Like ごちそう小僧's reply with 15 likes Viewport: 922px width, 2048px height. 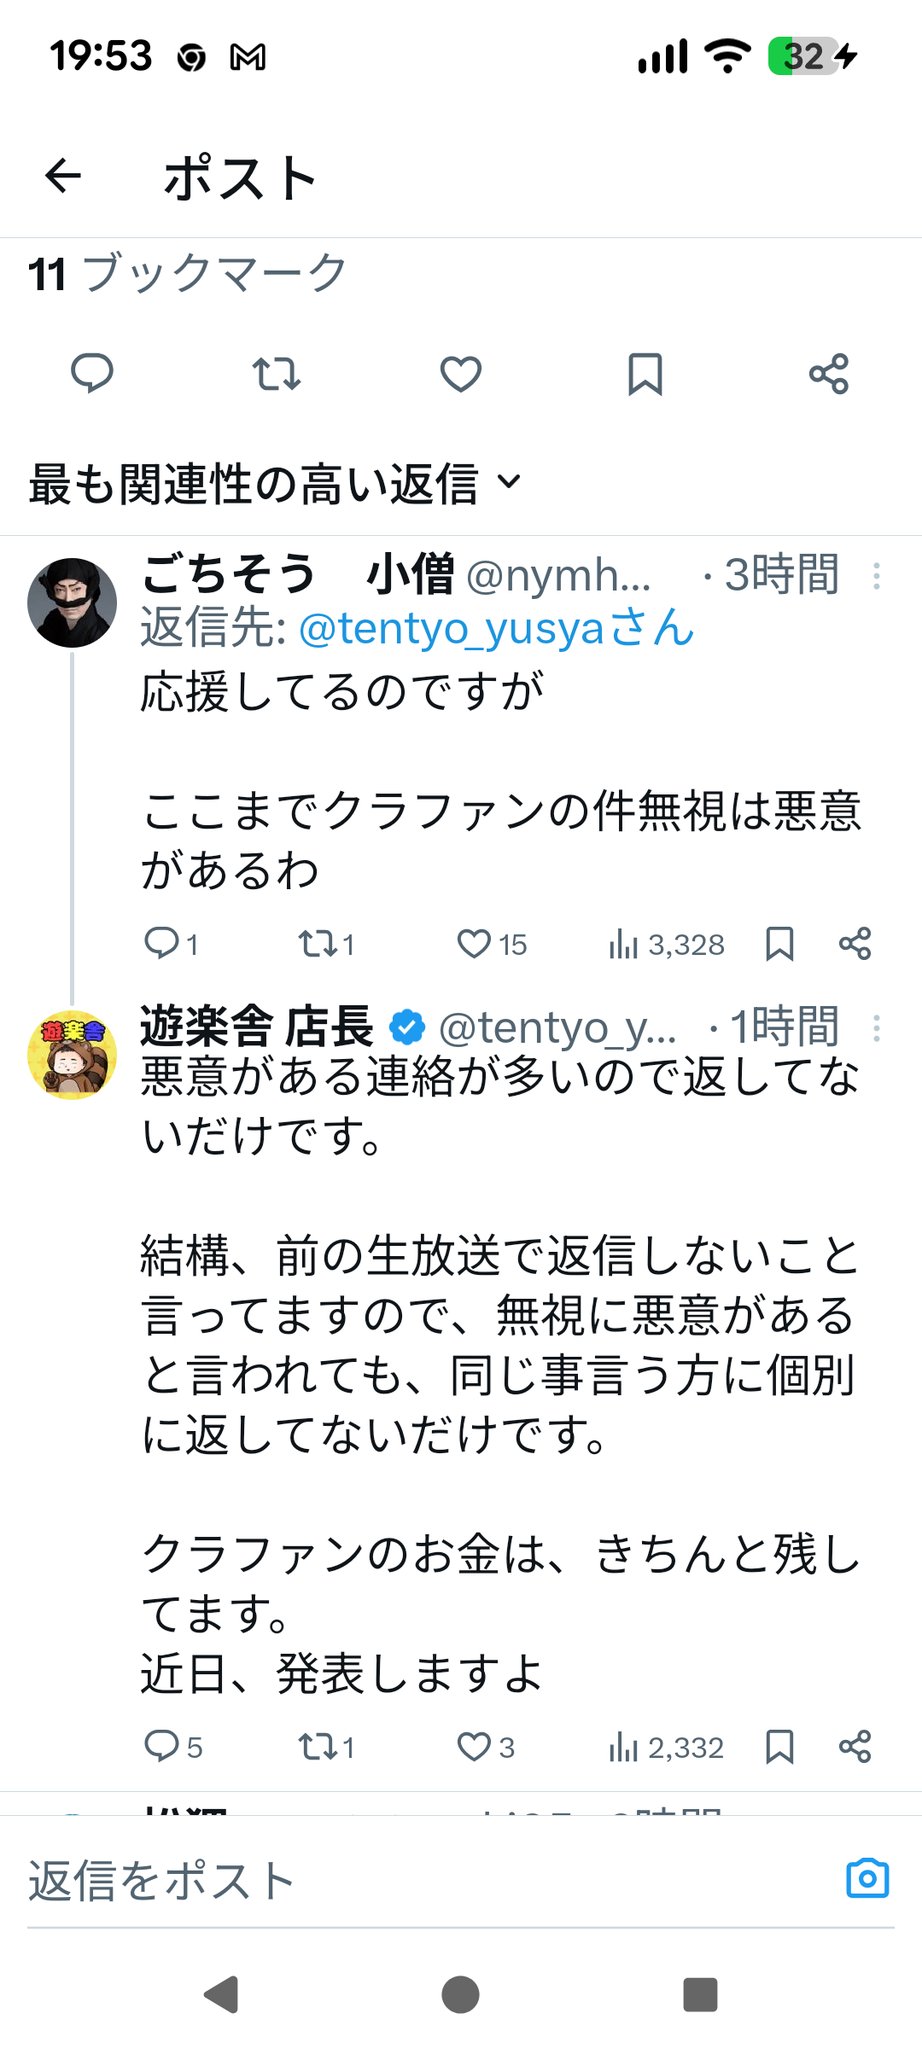pyautogui.click(x=474, y=944)
